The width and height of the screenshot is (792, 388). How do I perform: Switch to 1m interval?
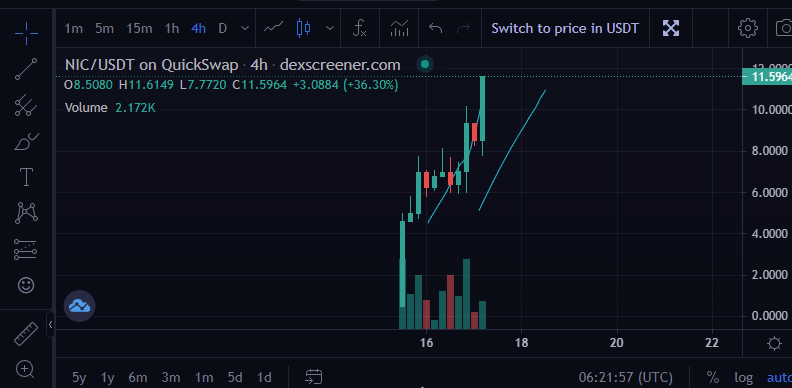pos(73,28)
